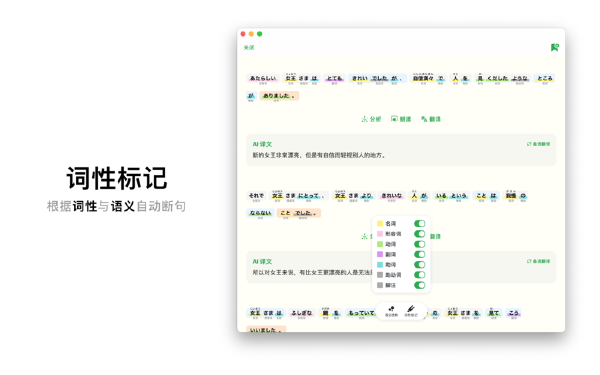The width and height of the screenshot is (600, 375).
Task: Click the second AI 译文 heading
Action: click(x=262, y=262)
